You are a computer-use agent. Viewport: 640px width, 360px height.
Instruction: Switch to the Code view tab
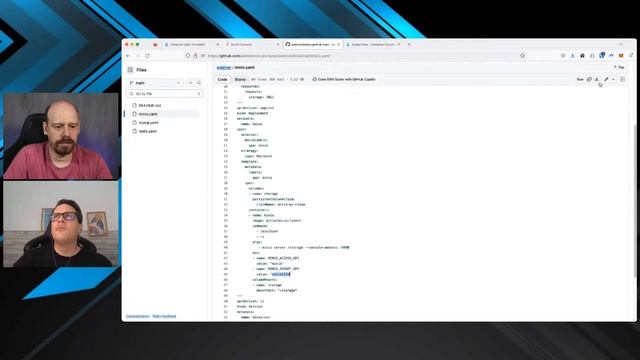(222, 80)
